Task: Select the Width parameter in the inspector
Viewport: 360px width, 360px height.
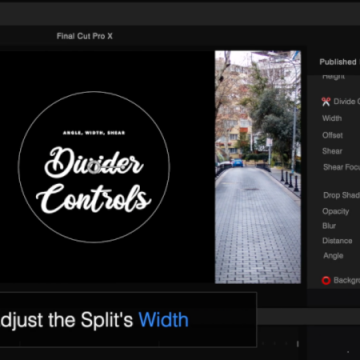Action: pos(332,118)
